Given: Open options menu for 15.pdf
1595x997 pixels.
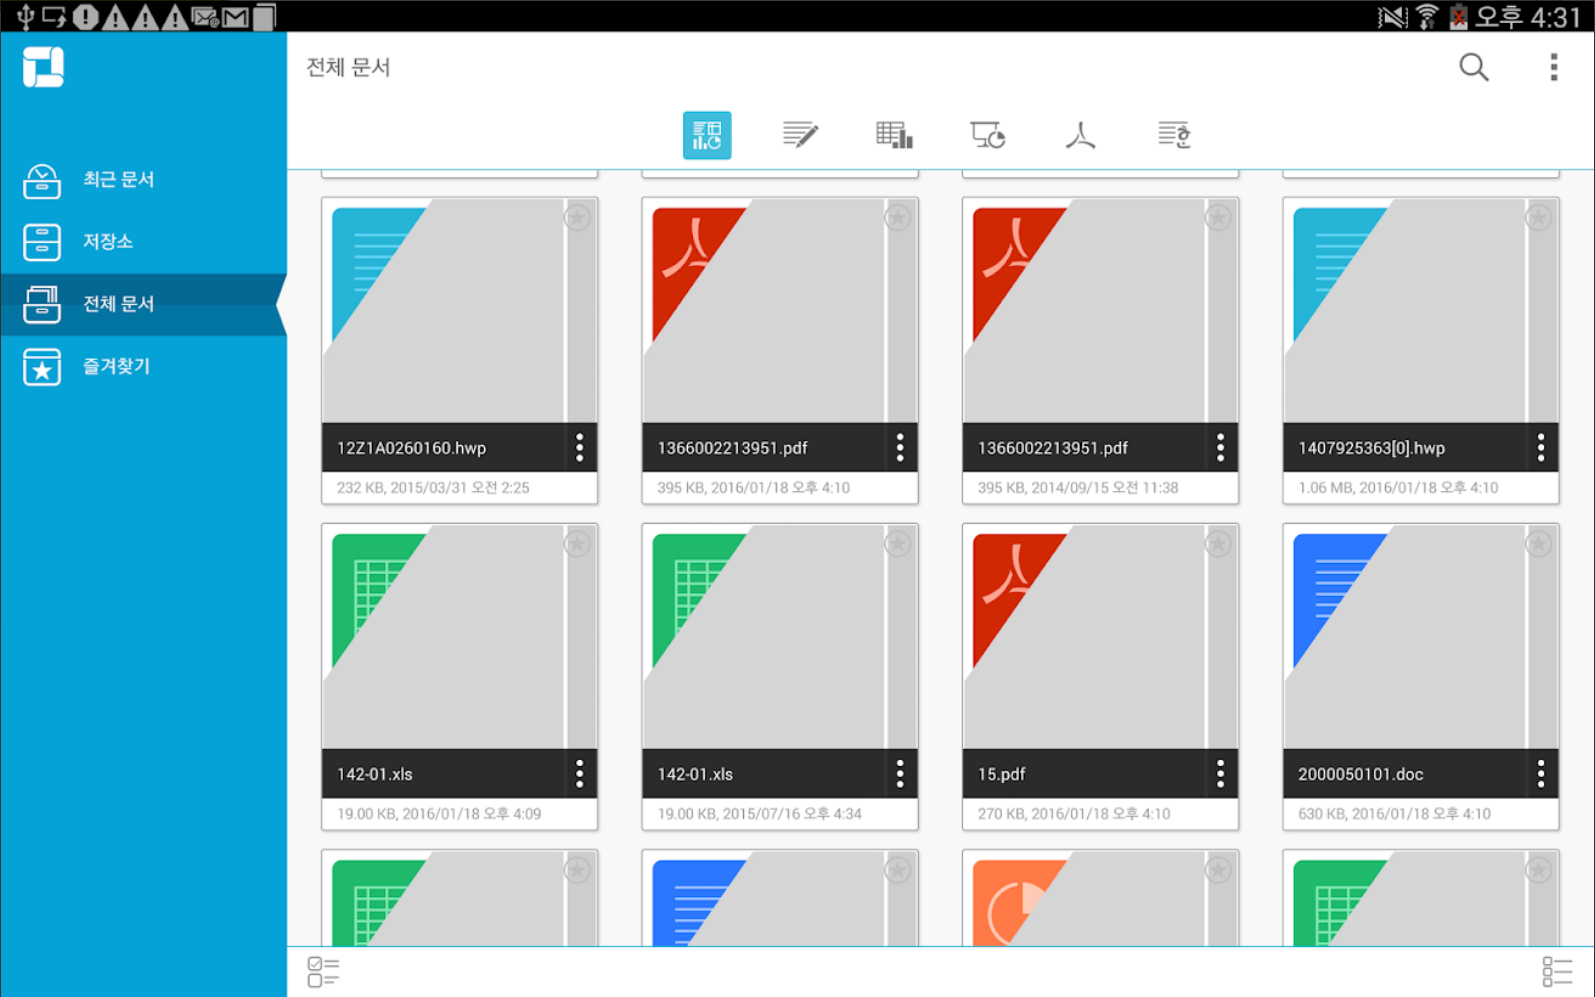Looking at the screenshot, I should 1220,774.
